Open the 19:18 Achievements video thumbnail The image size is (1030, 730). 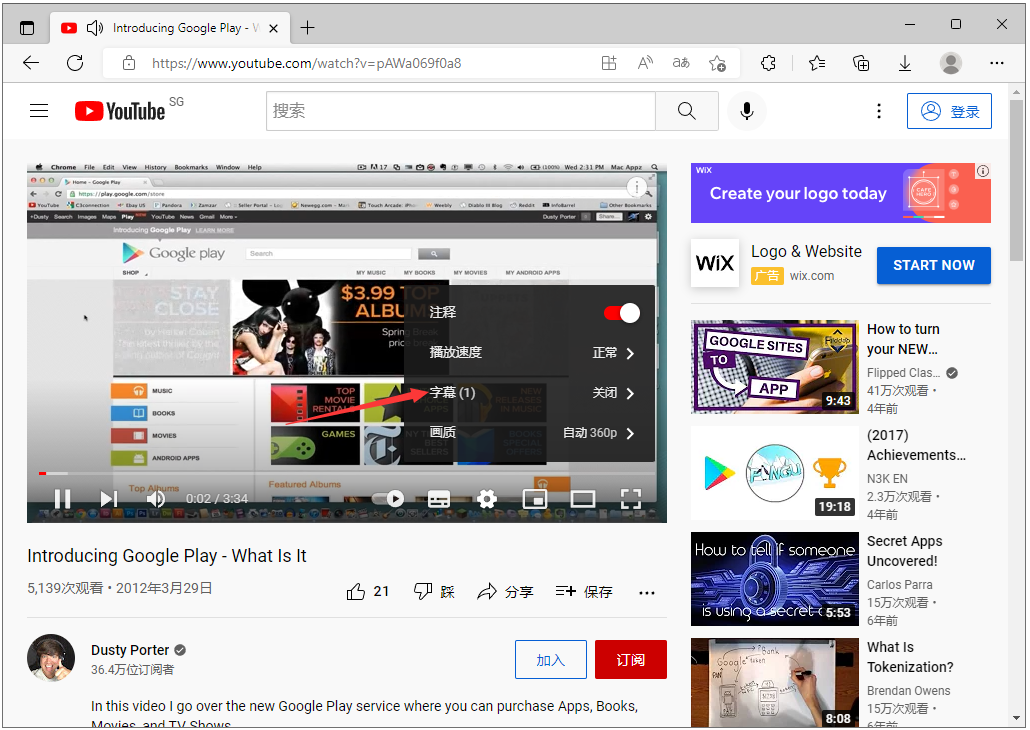coord(774,472)
